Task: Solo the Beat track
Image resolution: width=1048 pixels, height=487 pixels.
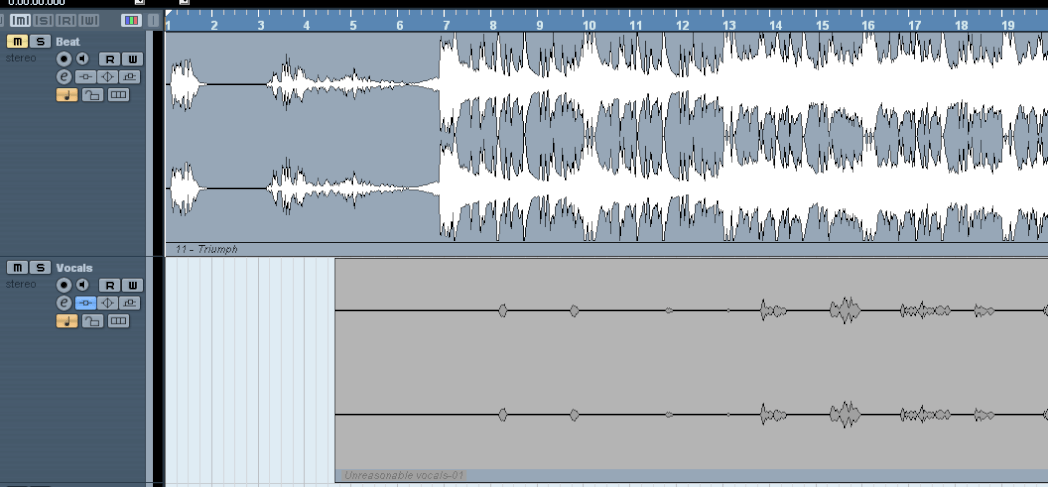Action: coord(40,41)
